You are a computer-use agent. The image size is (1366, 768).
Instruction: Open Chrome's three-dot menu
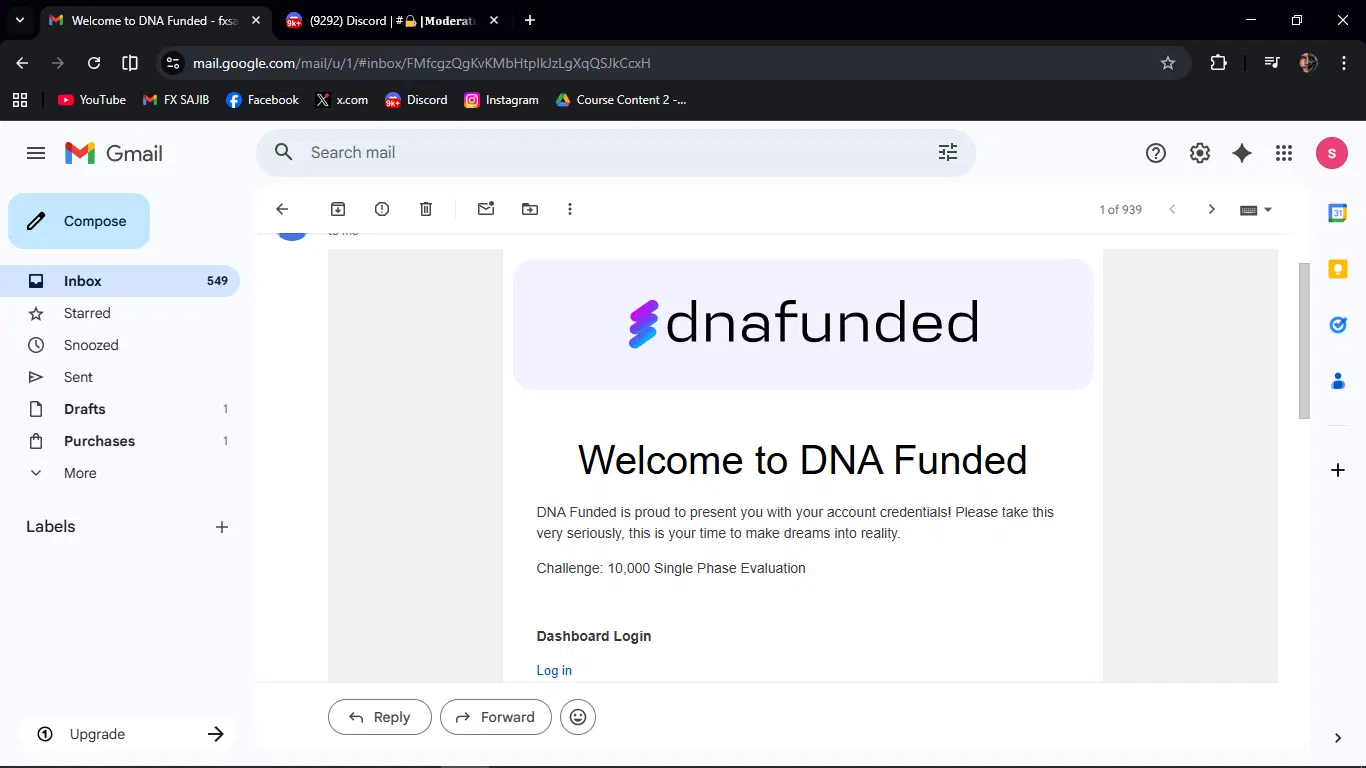click(x=1342, y=63)
